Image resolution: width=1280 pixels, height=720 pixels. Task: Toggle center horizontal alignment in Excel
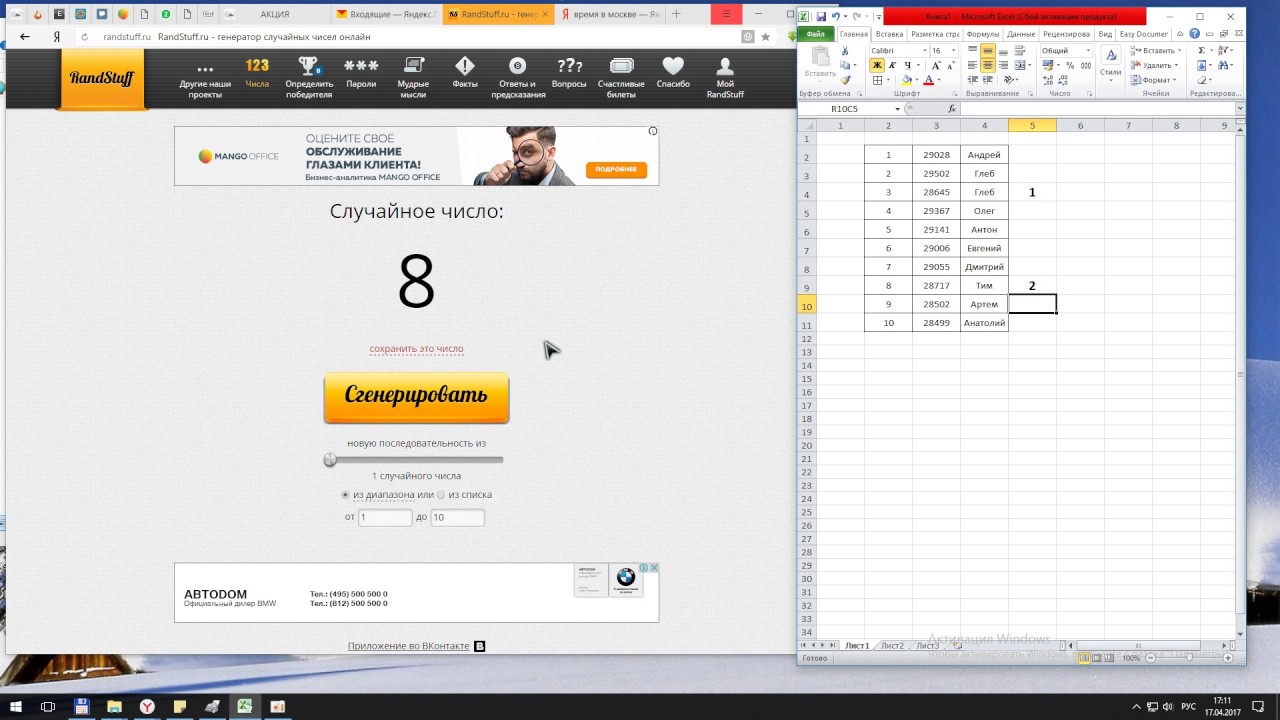click(988, 65)
